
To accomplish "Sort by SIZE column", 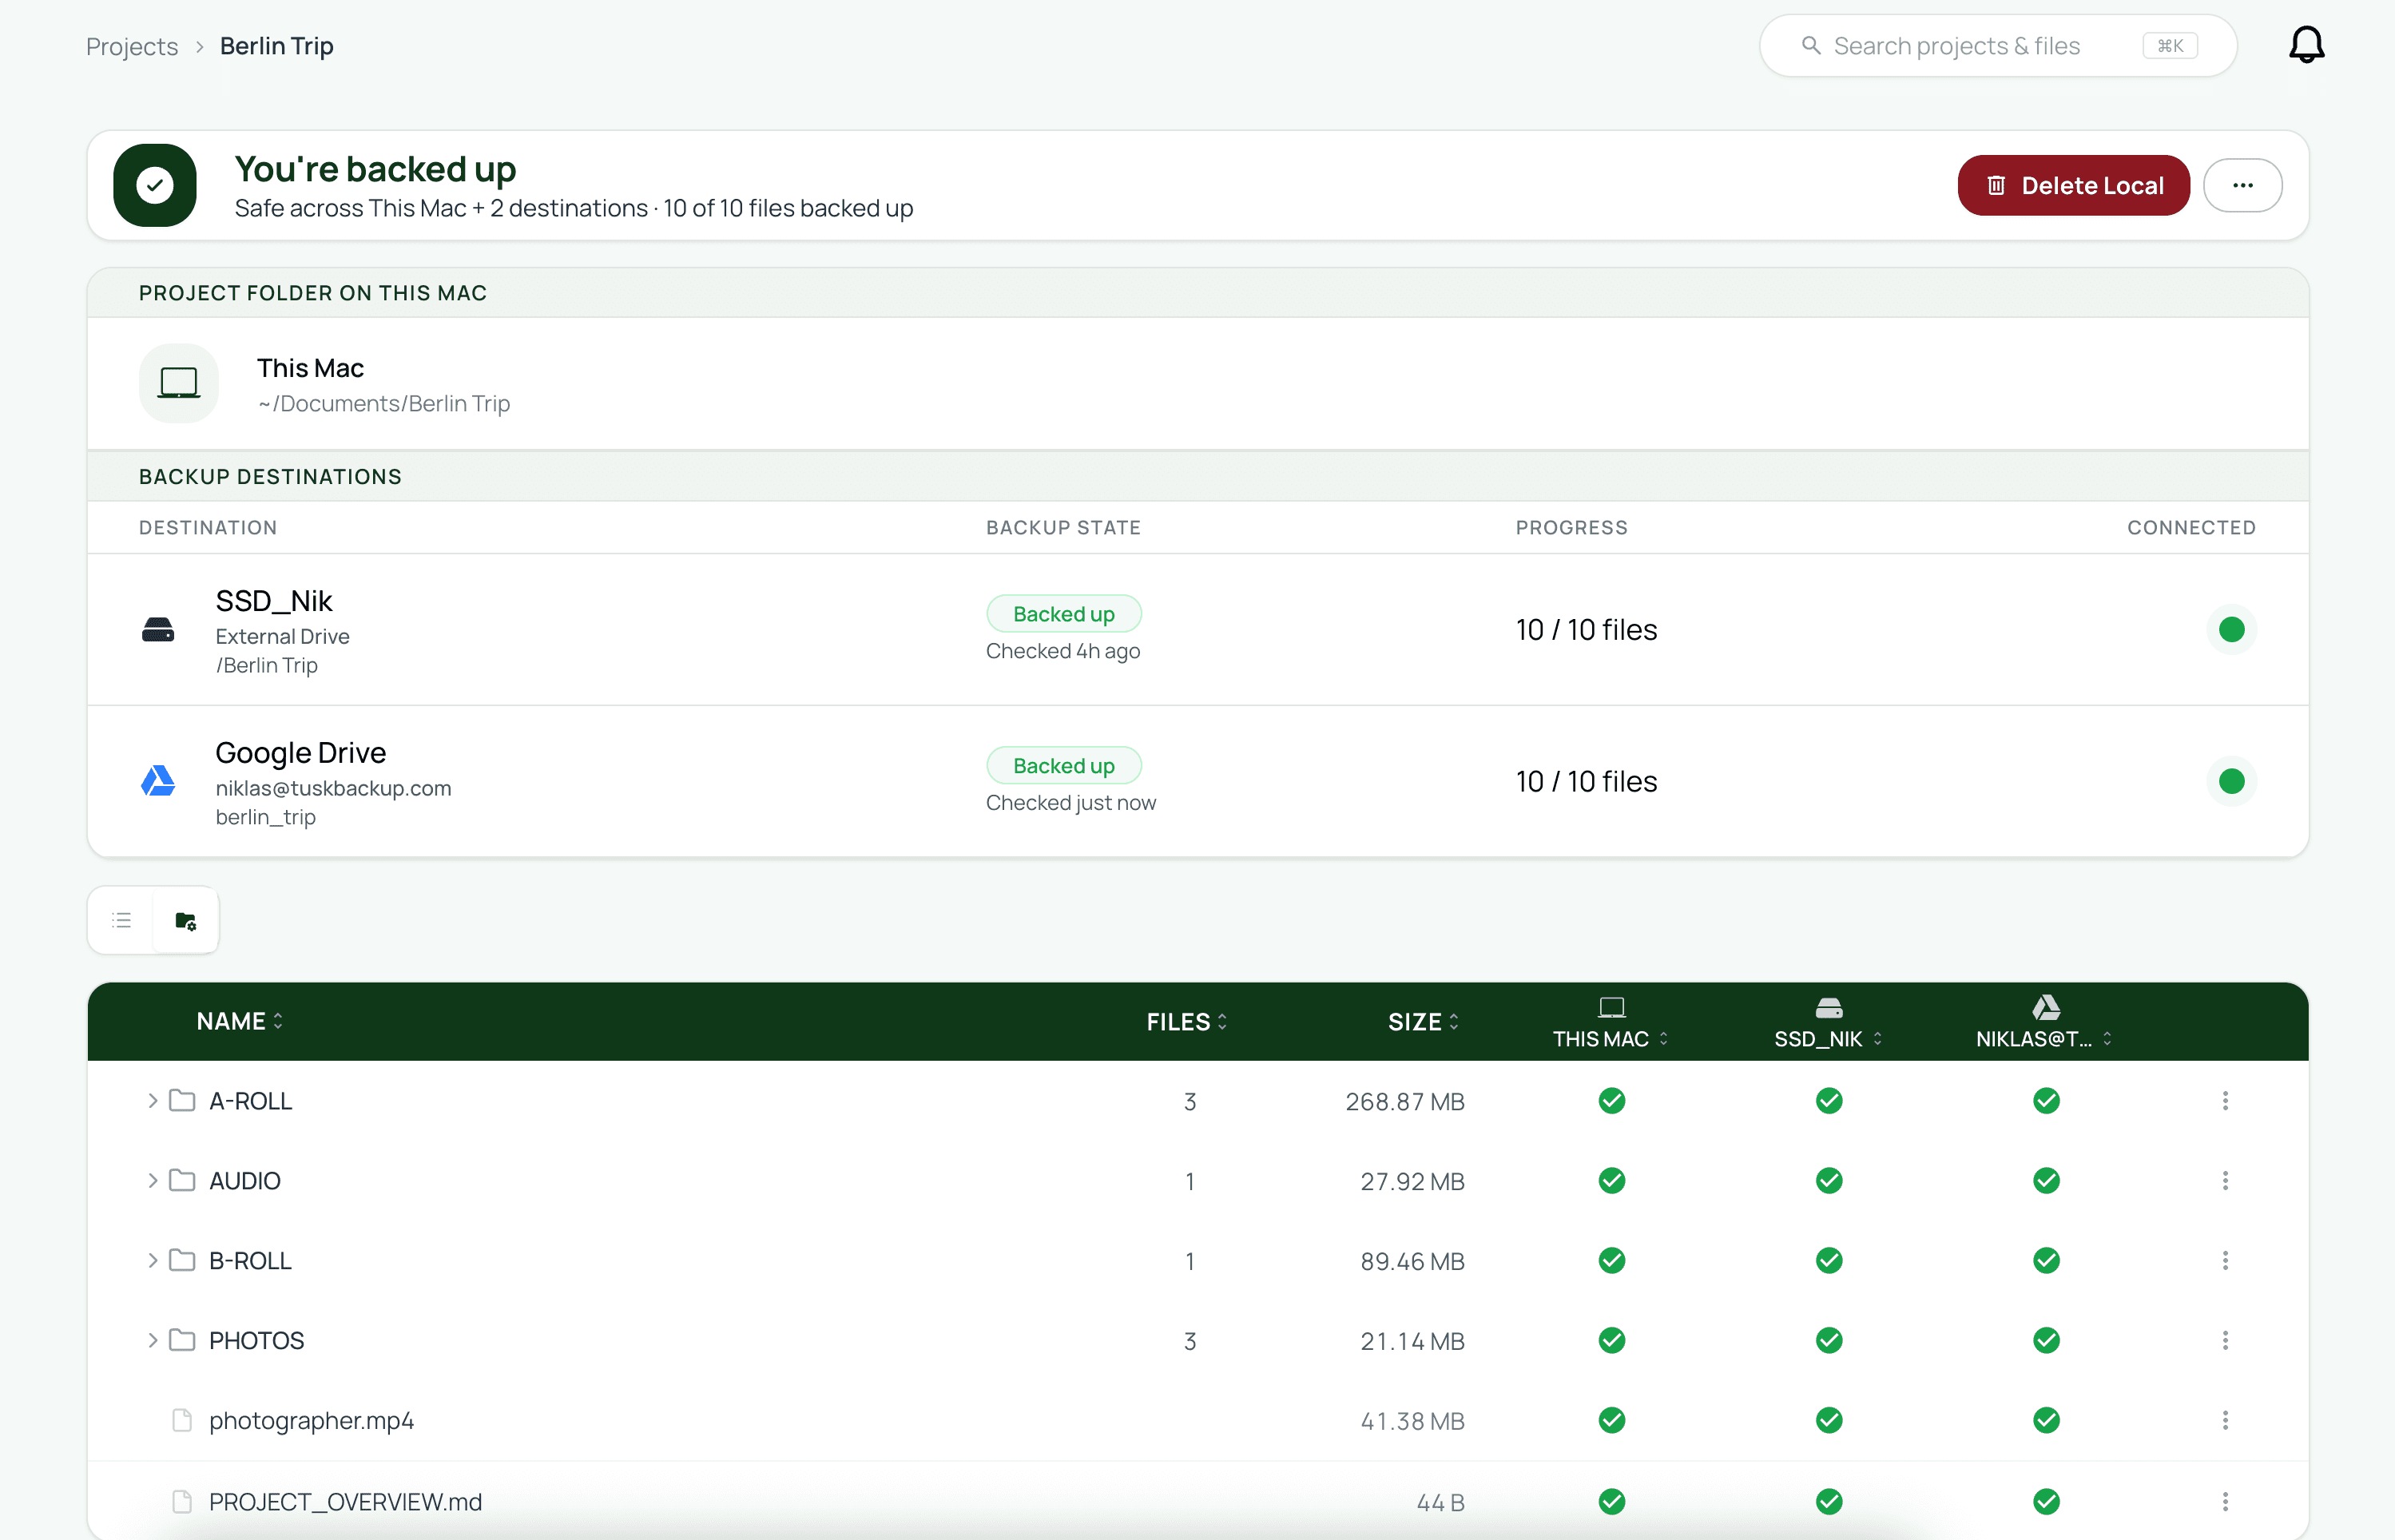I will pyautogui.click(x=1423, y=1021).
